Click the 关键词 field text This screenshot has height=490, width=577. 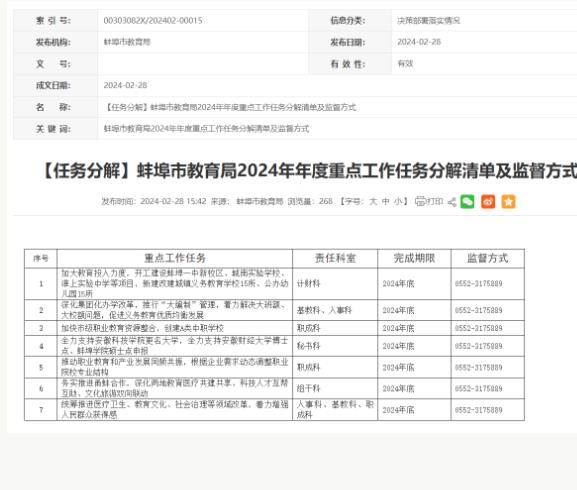point(206,129)
